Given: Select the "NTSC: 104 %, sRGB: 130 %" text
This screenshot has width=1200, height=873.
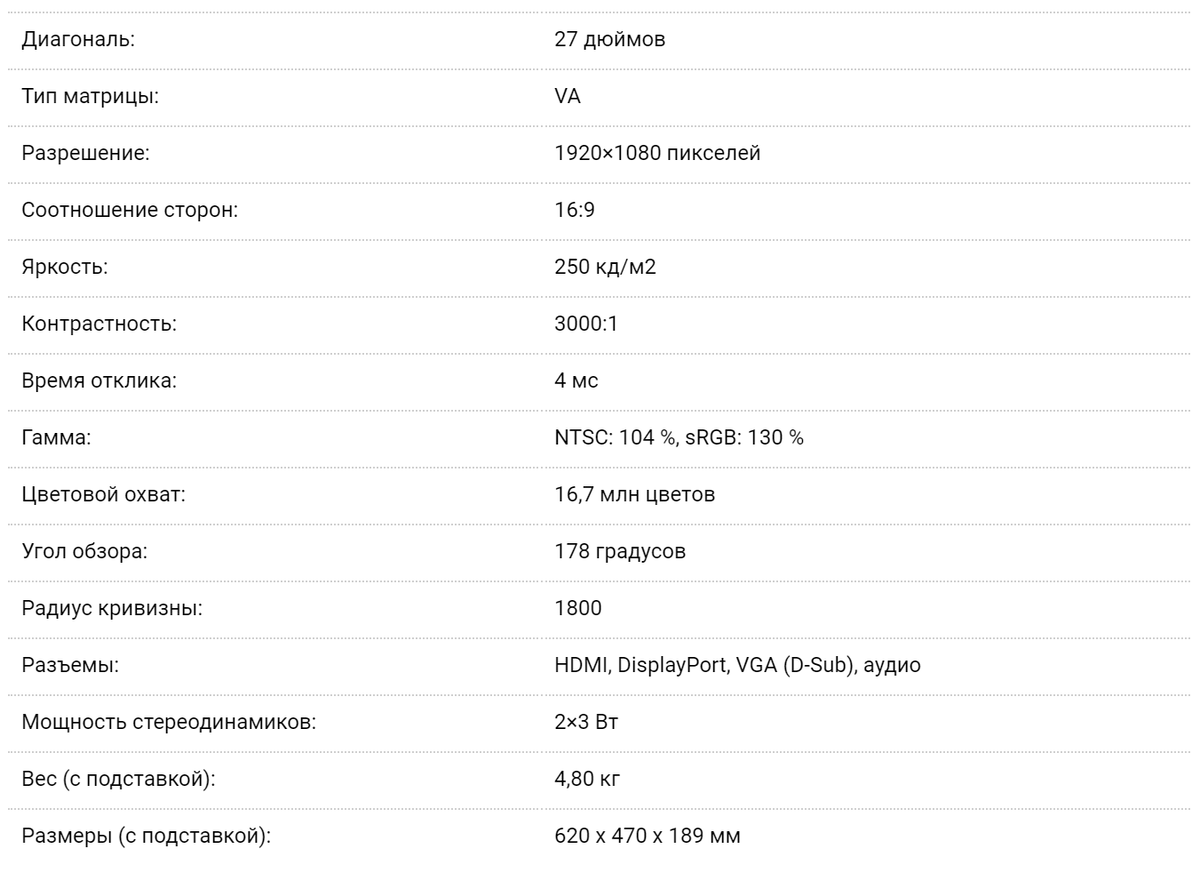Looking at the screenshot, I should pos(679,440).
